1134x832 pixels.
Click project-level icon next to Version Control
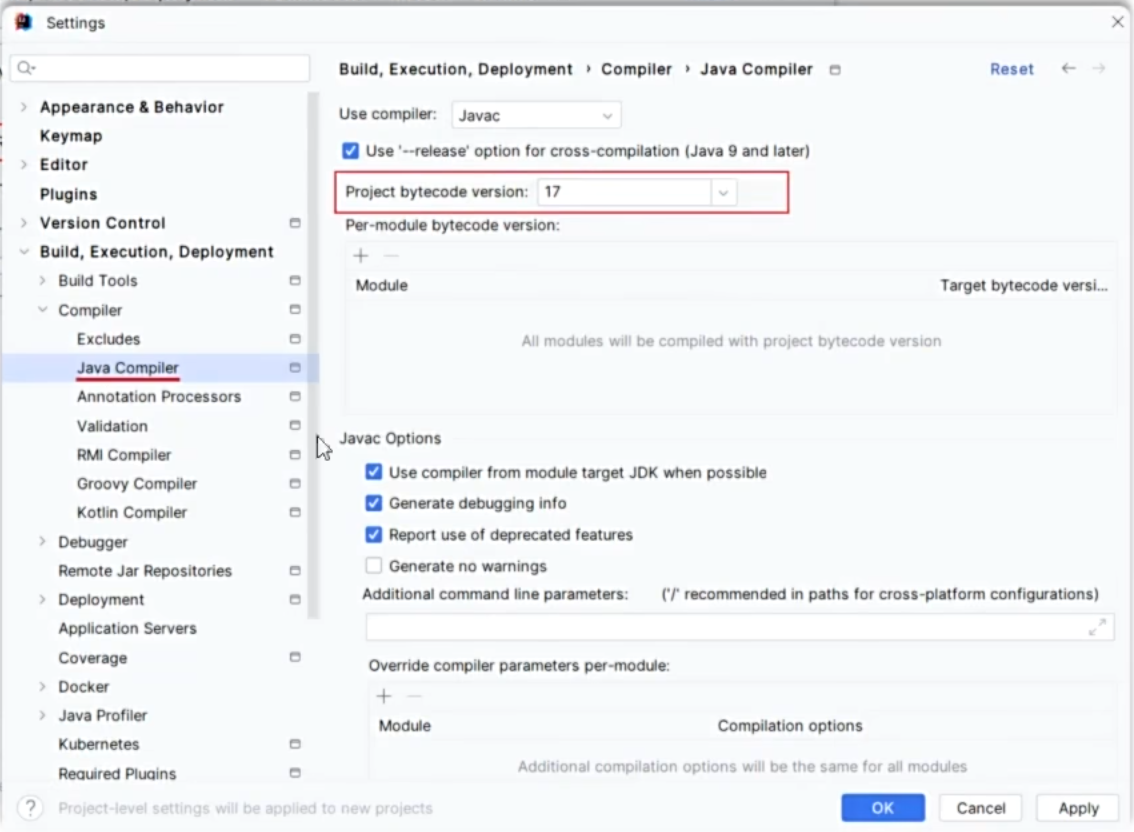point(295,223)
